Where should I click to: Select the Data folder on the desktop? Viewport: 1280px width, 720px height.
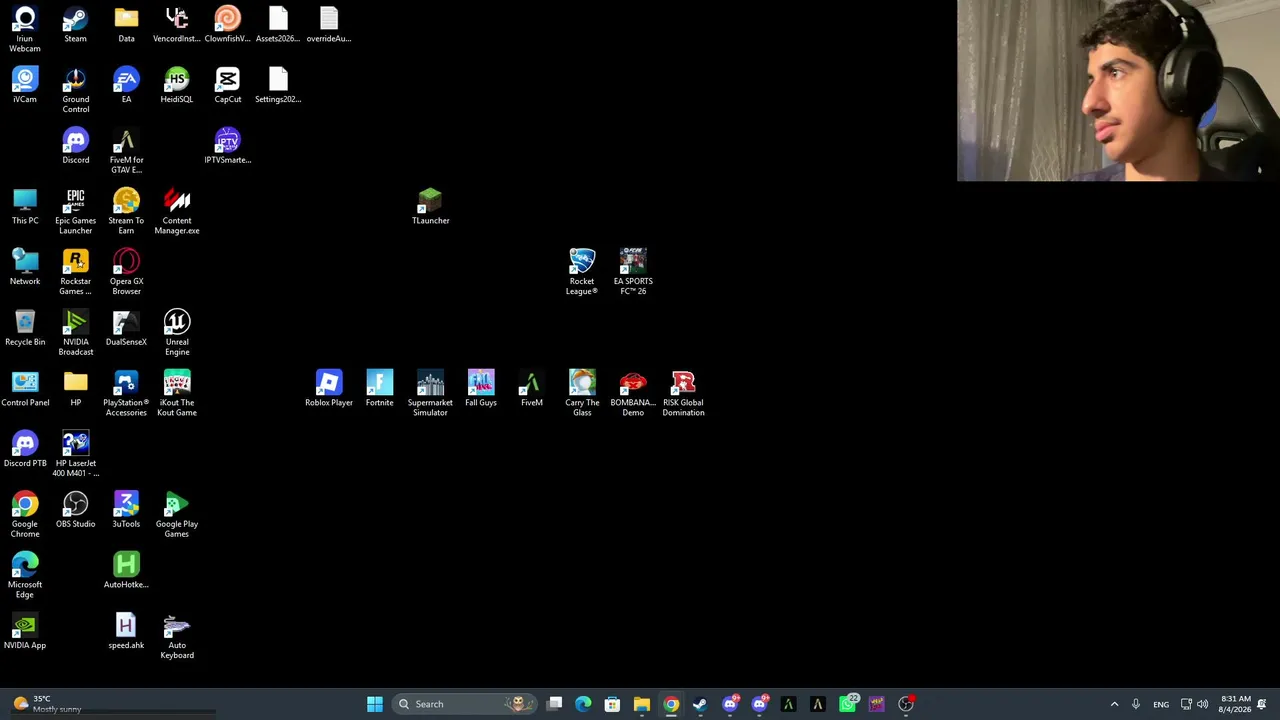pyautogui.click(x=126, y=25)
